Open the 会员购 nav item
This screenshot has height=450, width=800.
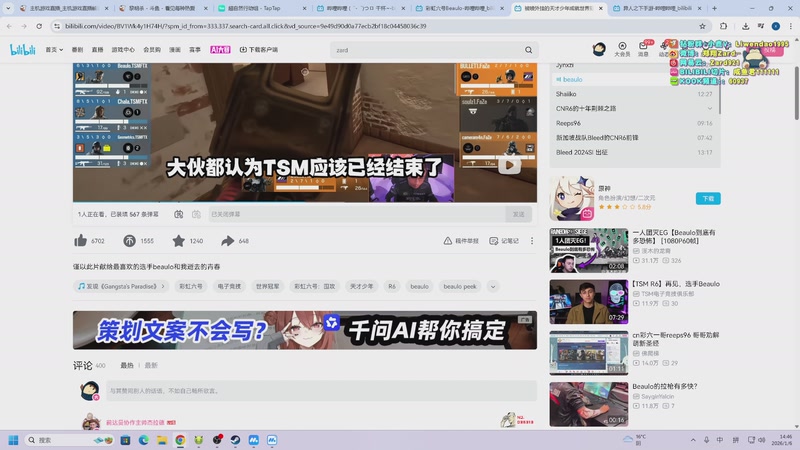pyautogui.click(x=152, y=49)
